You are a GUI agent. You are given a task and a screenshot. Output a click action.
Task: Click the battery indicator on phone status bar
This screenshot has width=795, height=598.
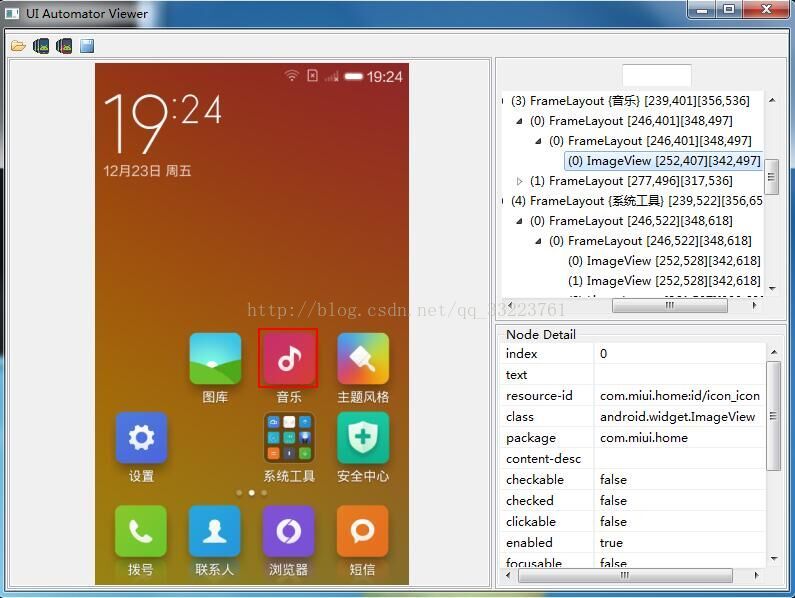(x=354, y=77)
